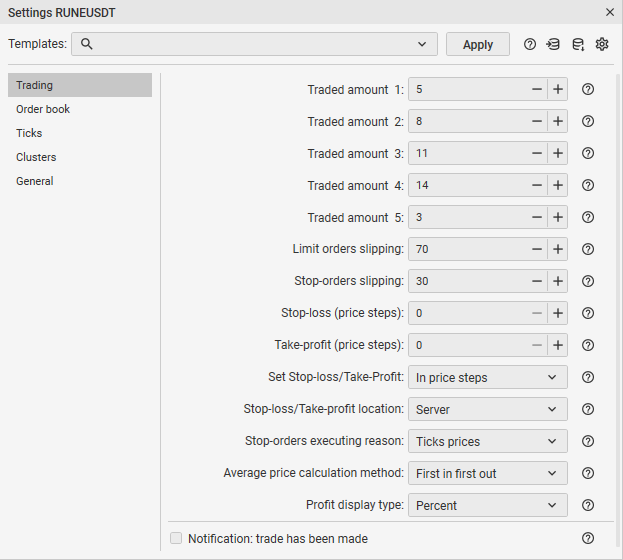
Task: Decrease Traded amount 1 with minus
Action: [537, 89]
